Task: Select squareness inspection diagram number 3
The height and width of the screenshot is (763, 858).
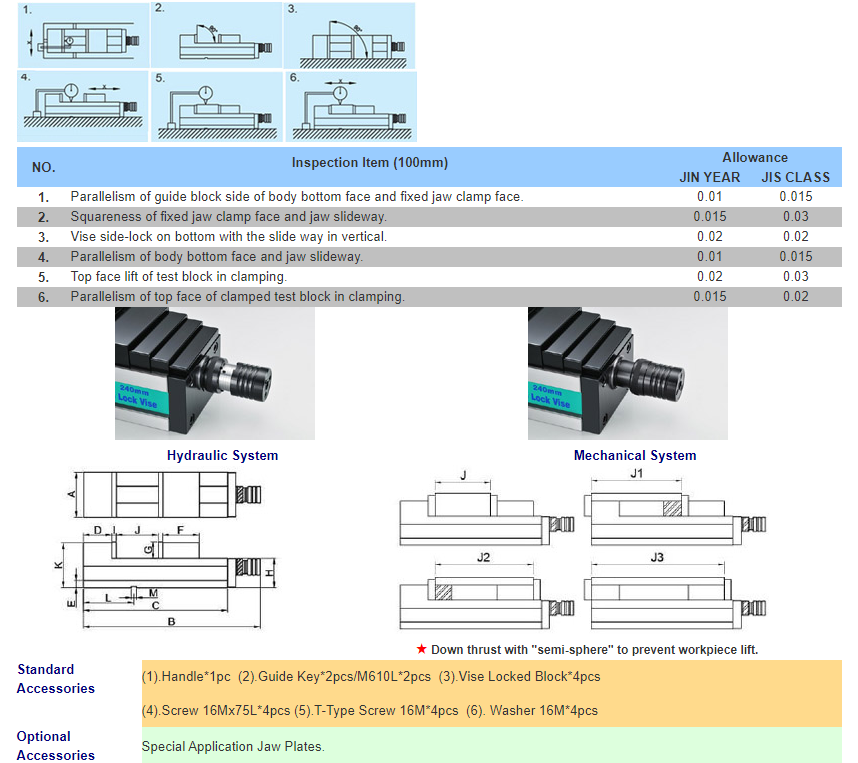Action: 350,35
